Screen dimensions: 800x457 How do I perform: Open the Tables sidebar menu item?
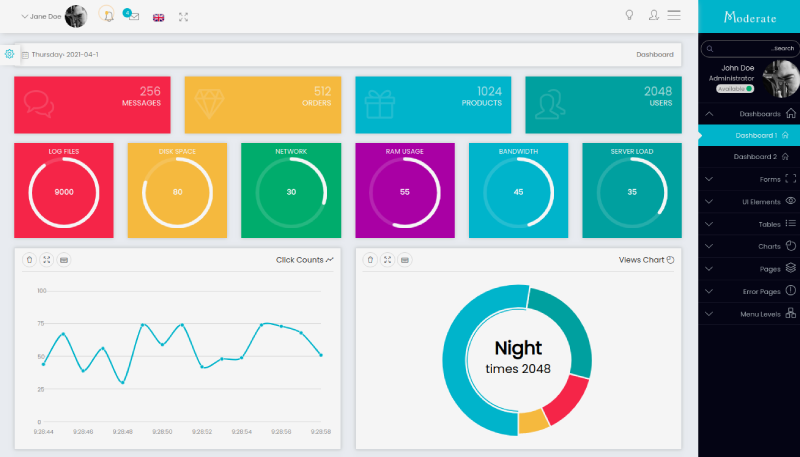[x=749, y=223]
